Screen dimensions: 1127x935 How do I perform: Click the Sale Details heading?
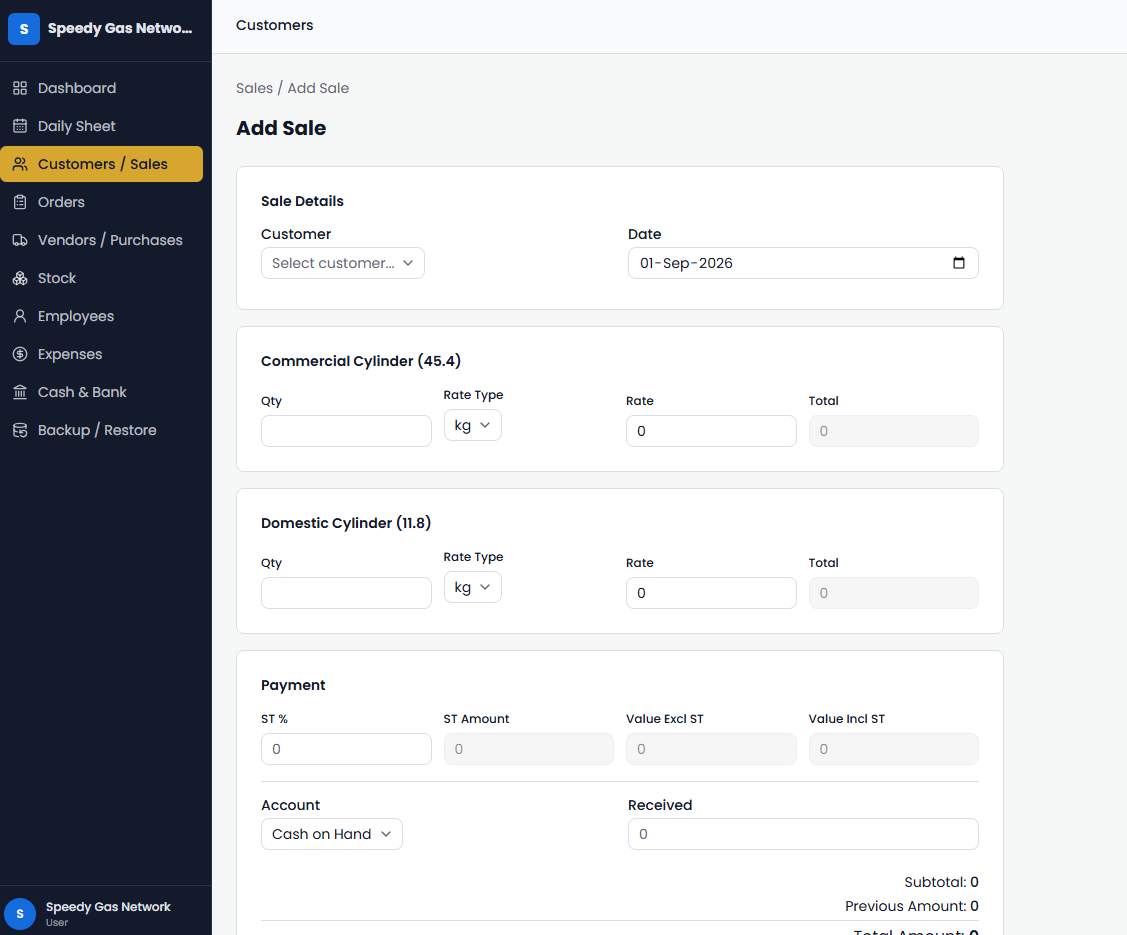(302, 201)
